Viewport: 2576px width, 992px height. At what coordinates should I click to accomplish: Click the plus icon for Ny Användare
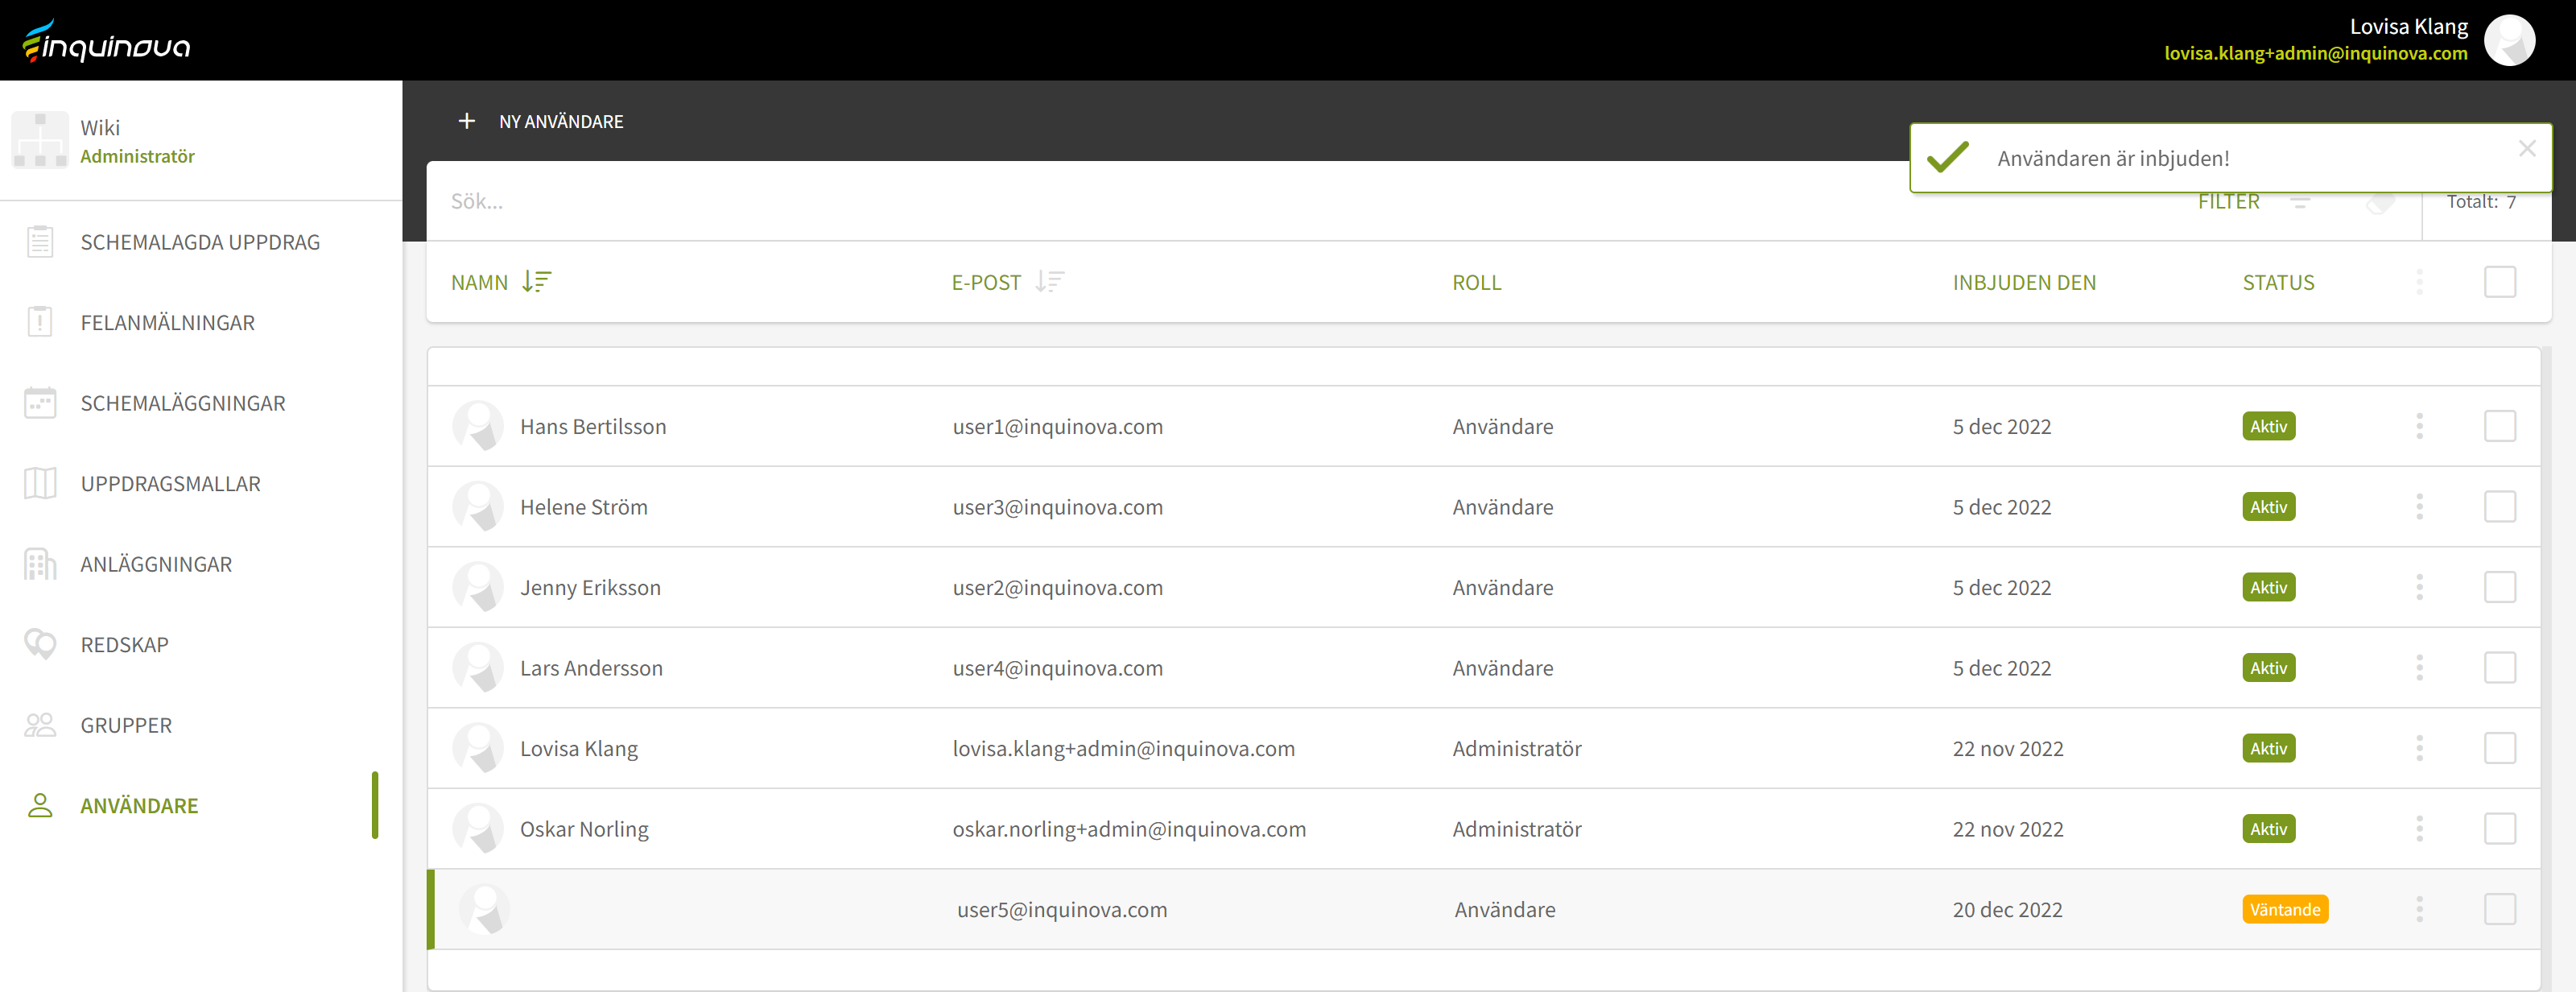tap(466, 121)
